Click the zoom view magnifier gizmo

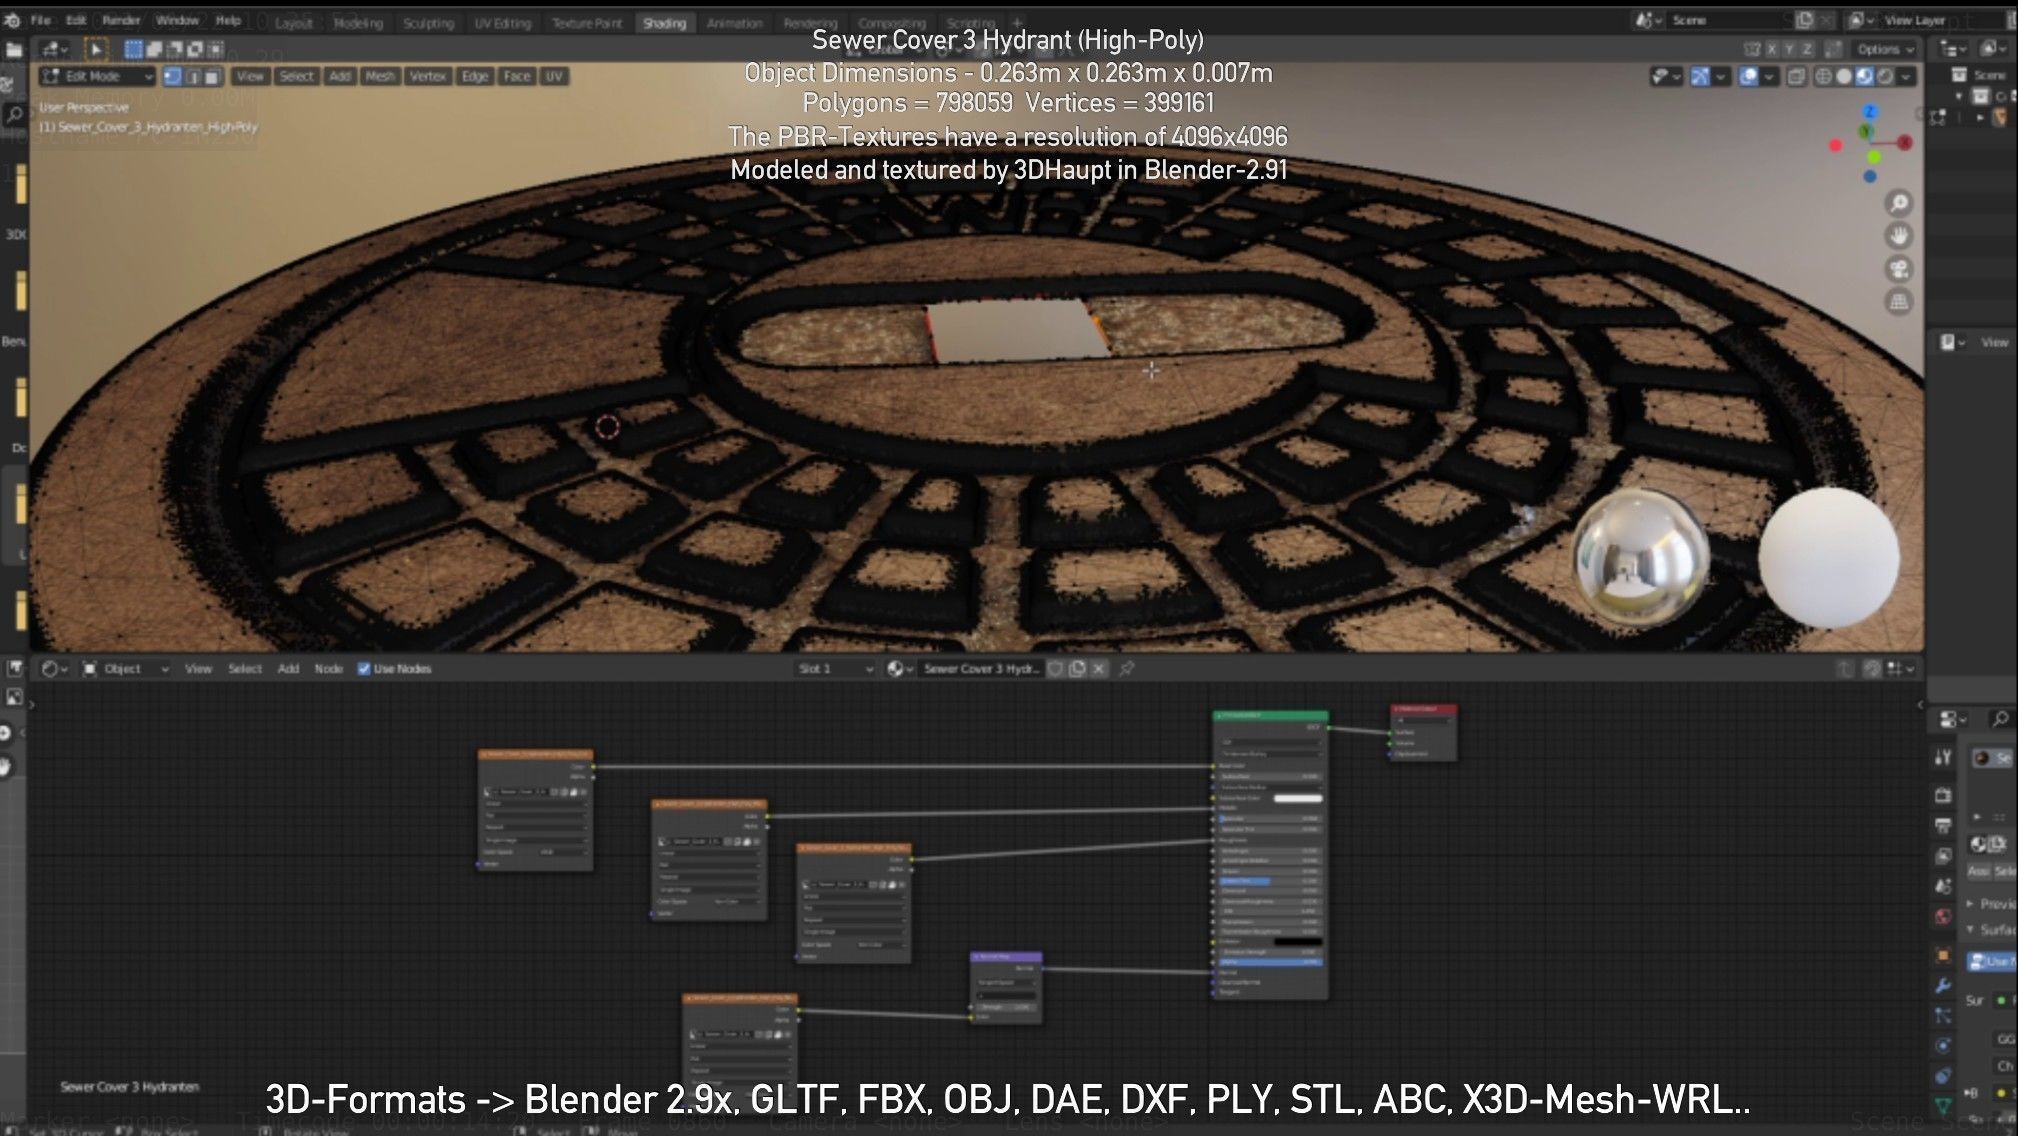pos(1898,204)
